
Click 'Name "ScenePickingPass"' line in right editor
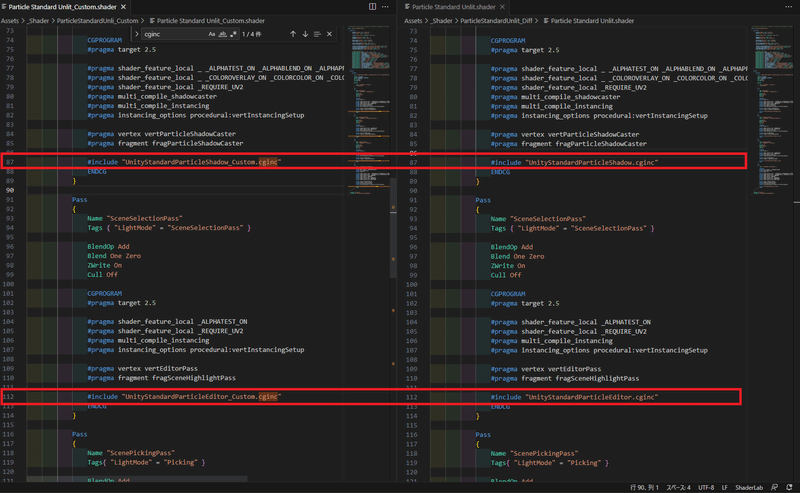click(x=534, y=453)
